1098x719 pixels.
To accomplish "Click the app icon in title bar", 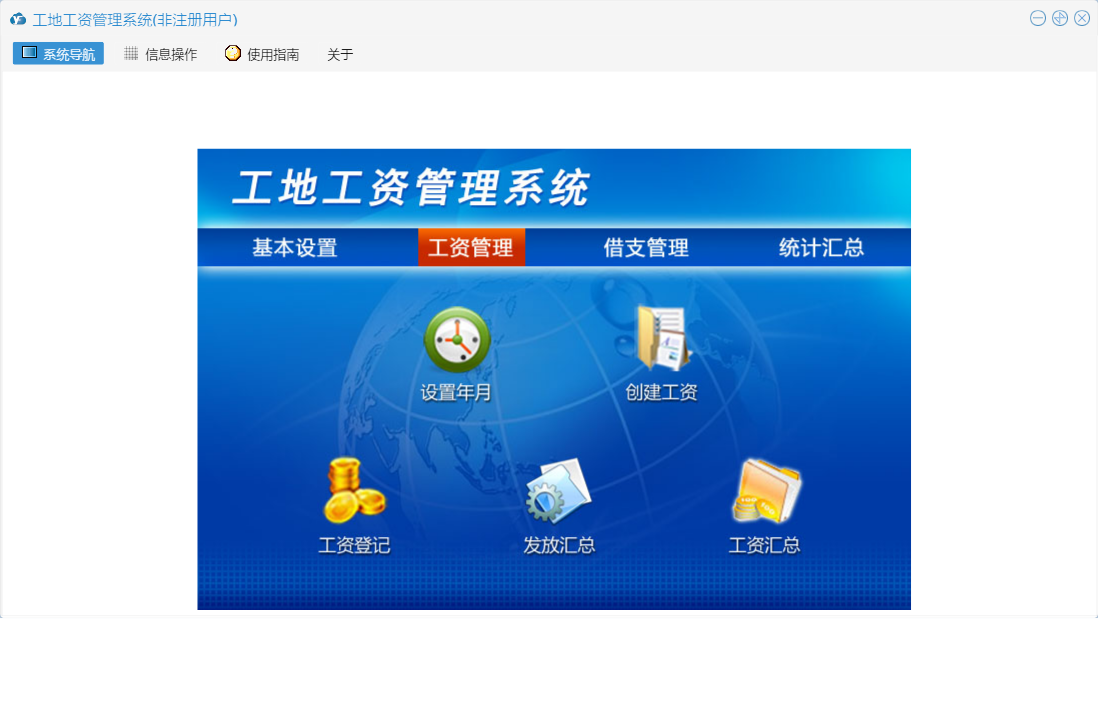I will [x=18, y=19].
